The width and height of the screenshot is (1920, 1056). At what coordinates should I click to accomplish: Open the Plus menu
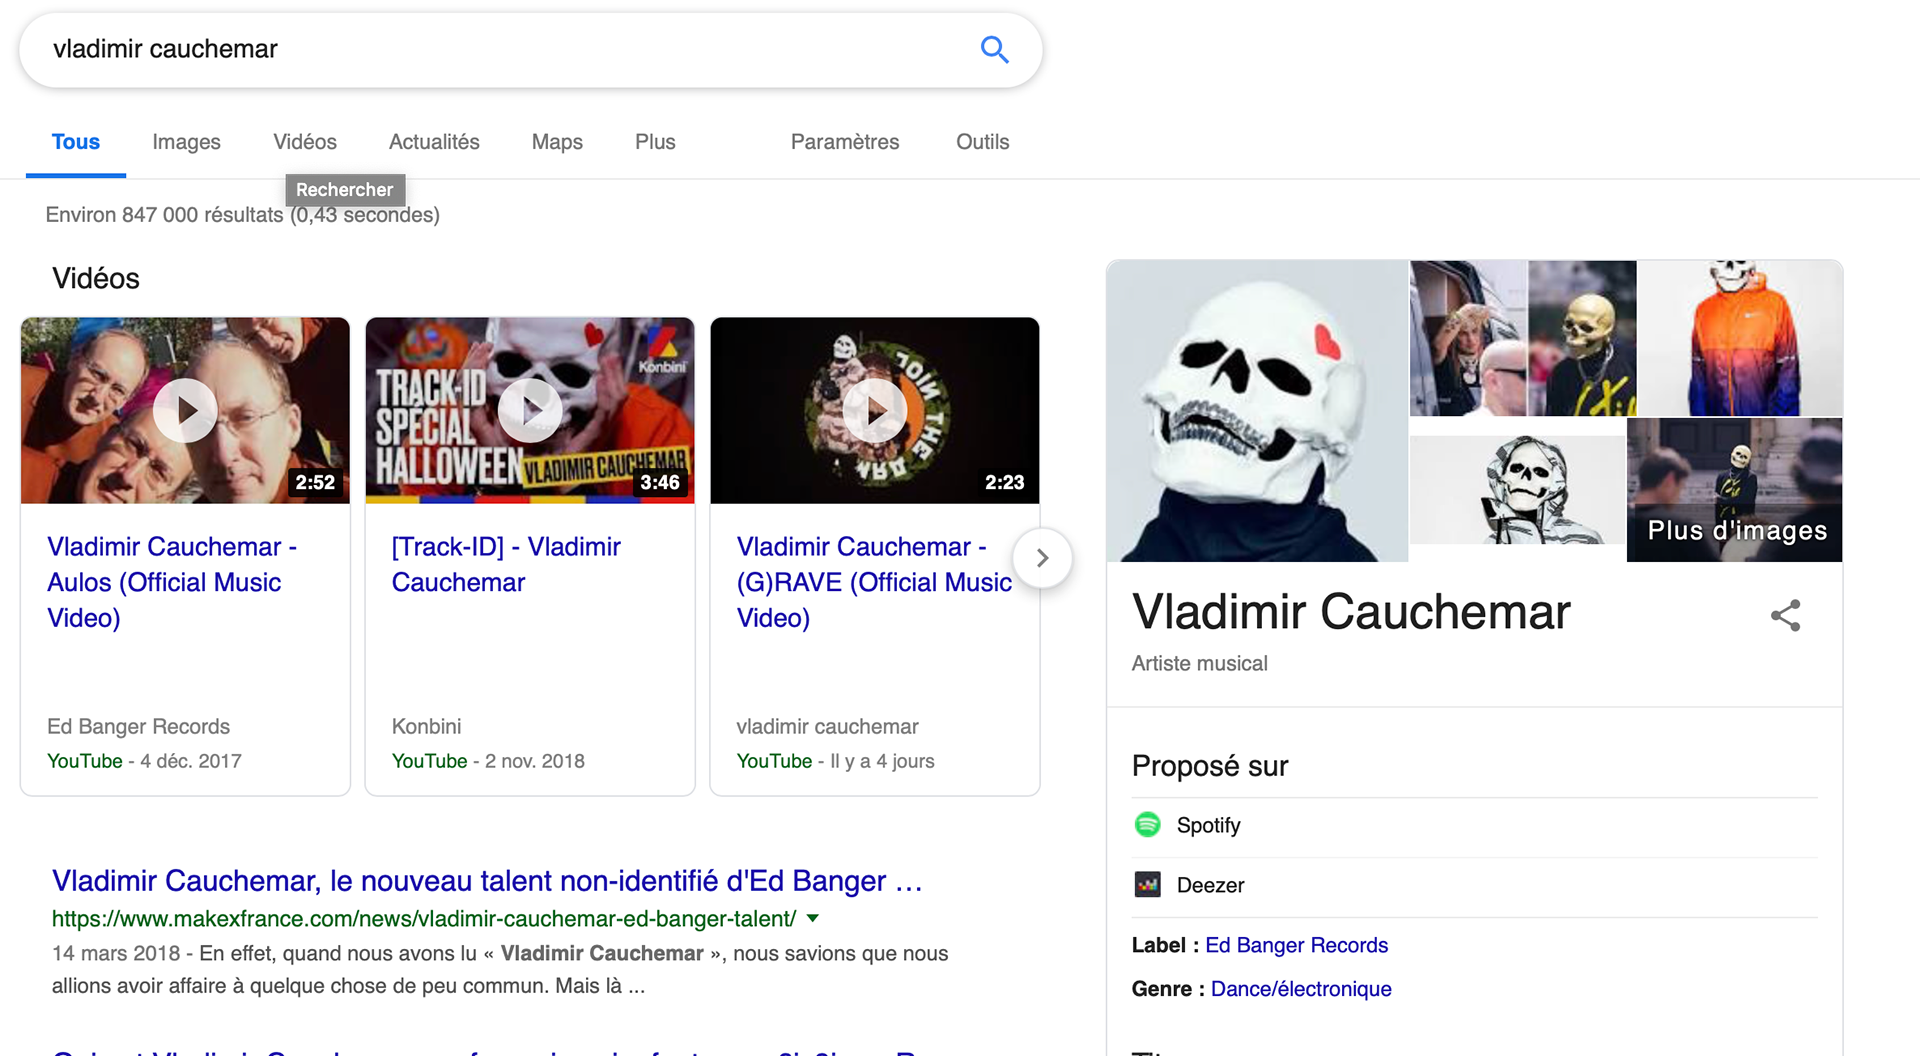(x=655, y=142)
